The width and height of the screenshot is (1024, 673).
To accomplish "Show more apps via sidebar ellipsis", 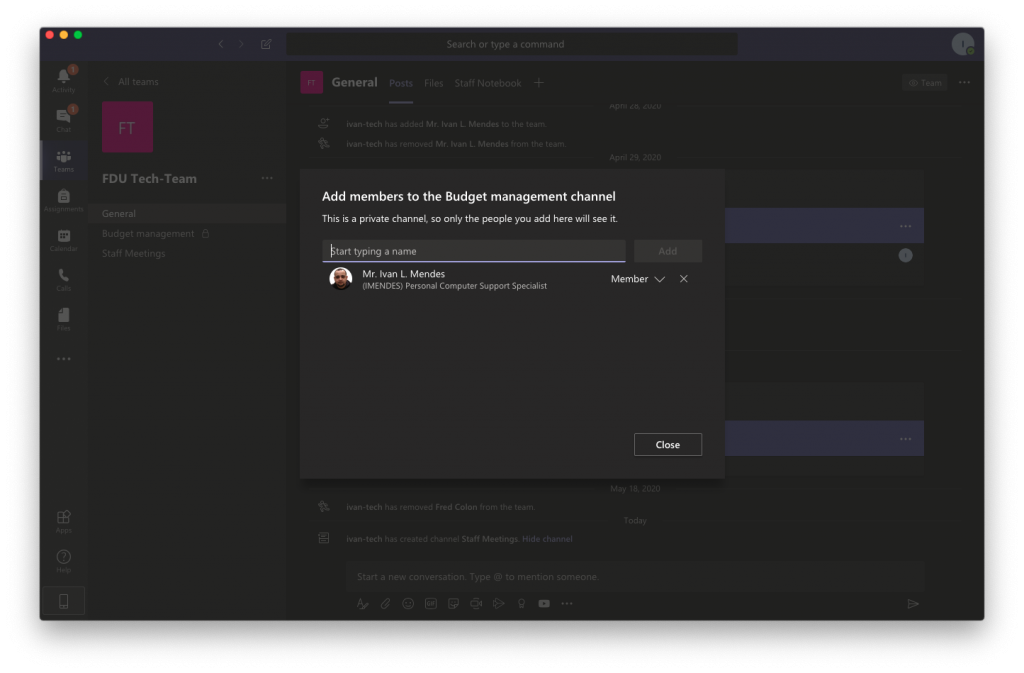I will (x=63, y=359).
